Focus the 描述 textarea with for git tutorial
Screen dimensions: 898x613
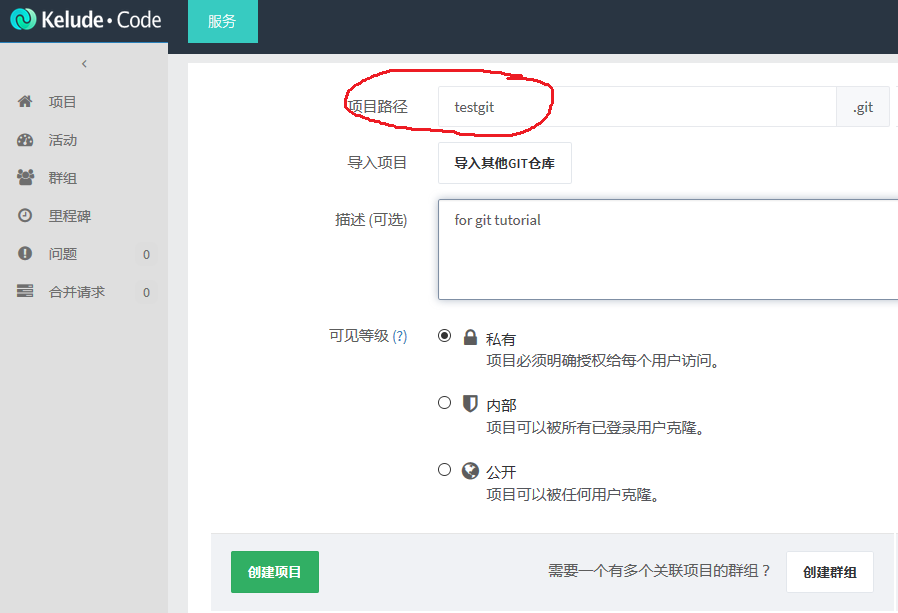(x=668, y=249)
